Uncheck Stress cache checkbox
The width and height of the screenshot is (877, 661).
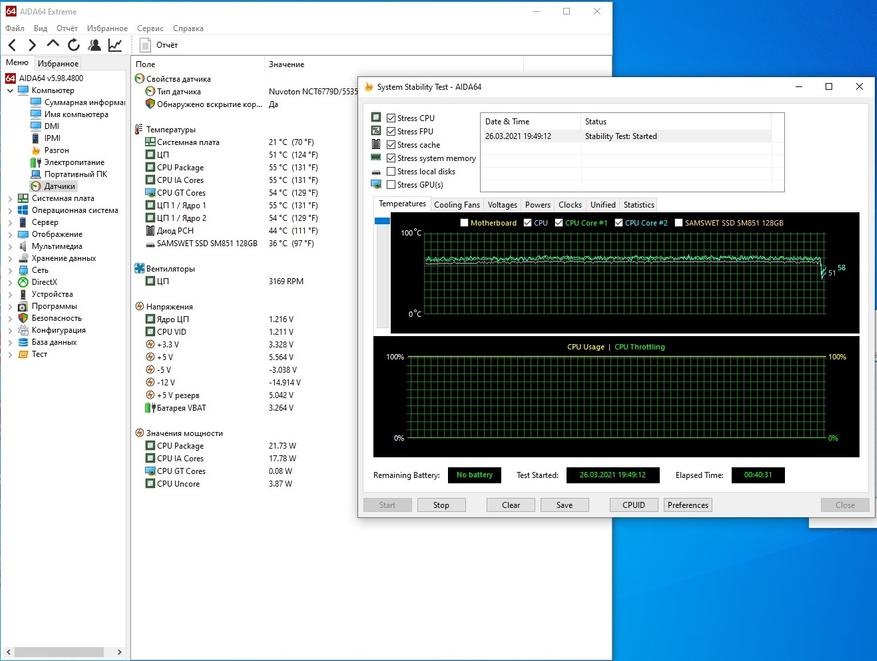(x=391, y=145)
